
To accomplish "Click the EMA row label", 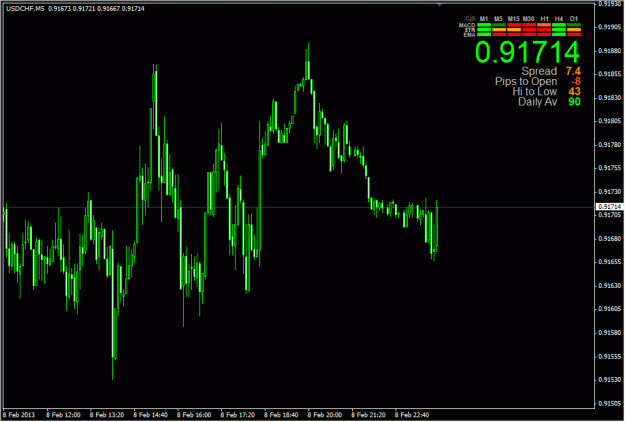I will pyautogui.click(x=469, y=35).
